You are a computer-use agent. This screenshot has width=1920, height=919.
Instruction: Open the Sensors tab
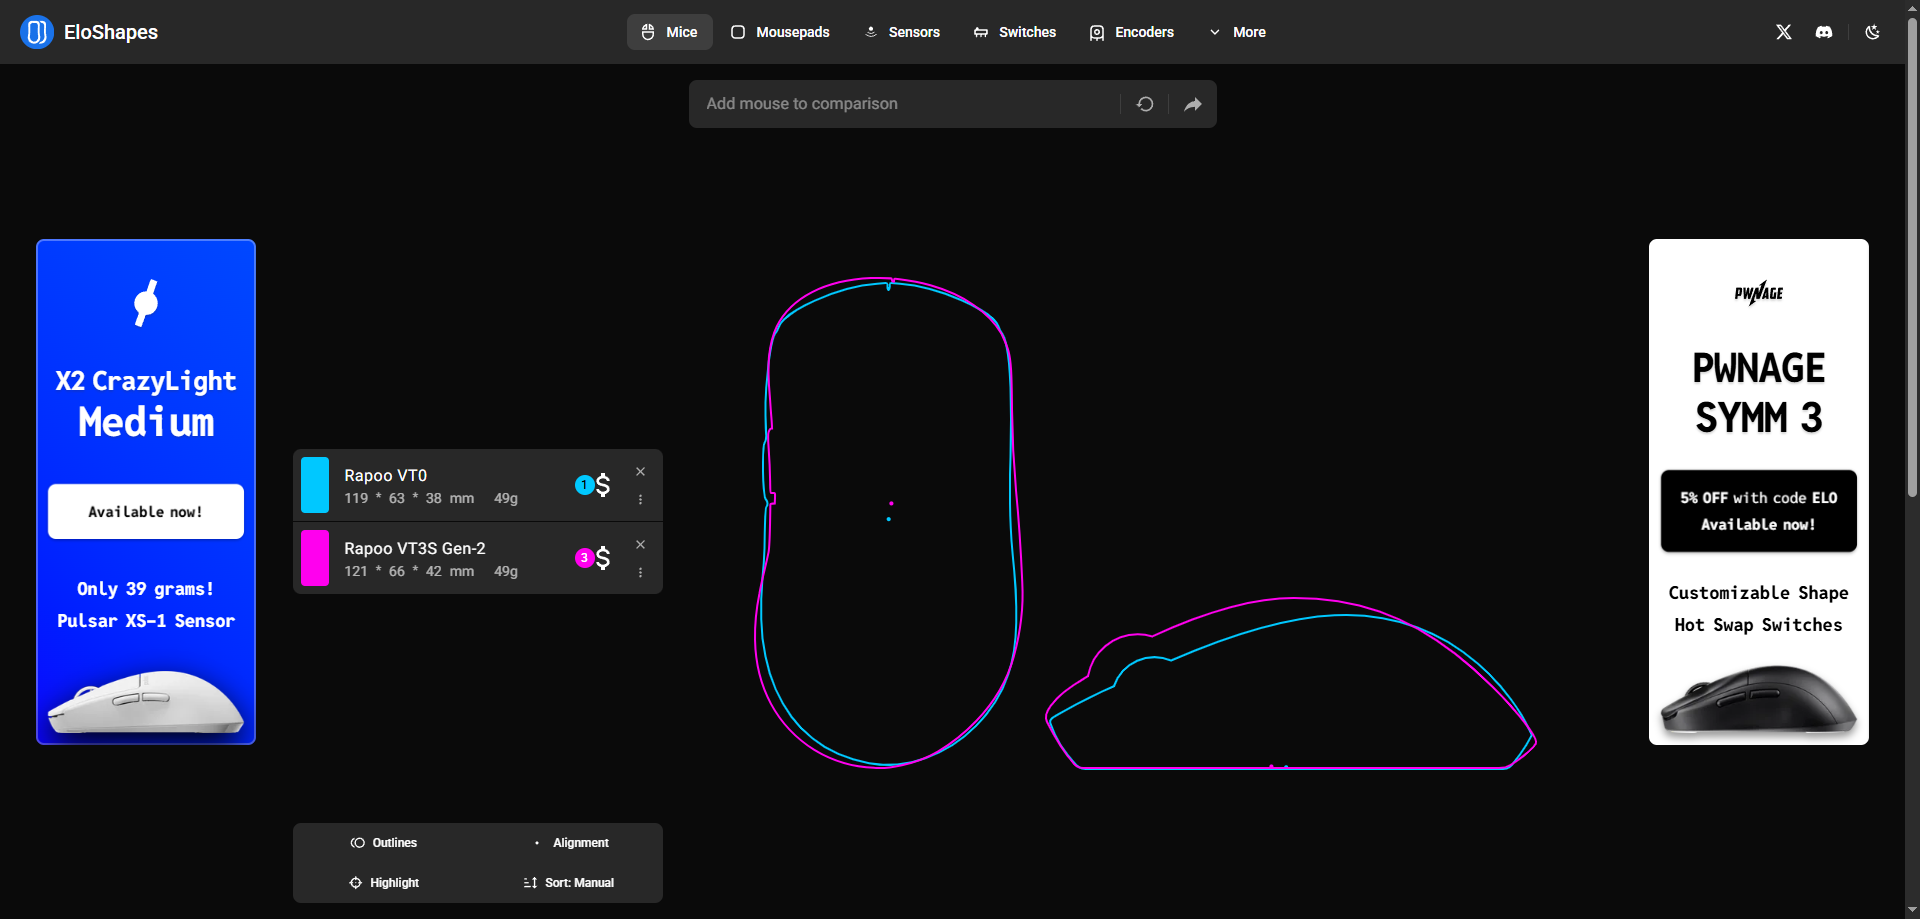(x=902, y=32)
